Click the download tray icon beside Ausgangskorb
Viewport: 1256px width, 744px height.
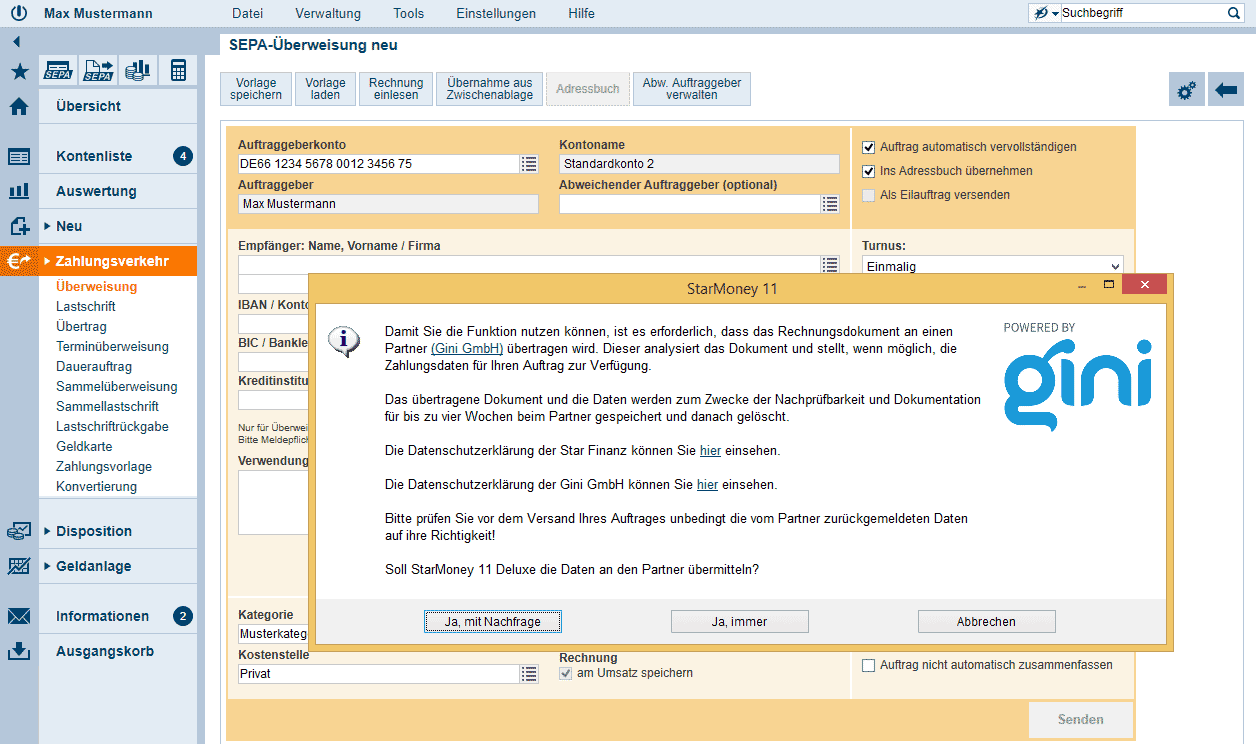point(19,651)
